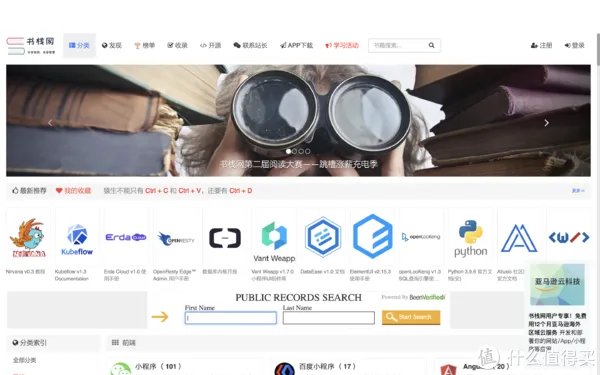Select the first carousel indicator dot
This screenshot has width=600, height=375.
(288, 152)
